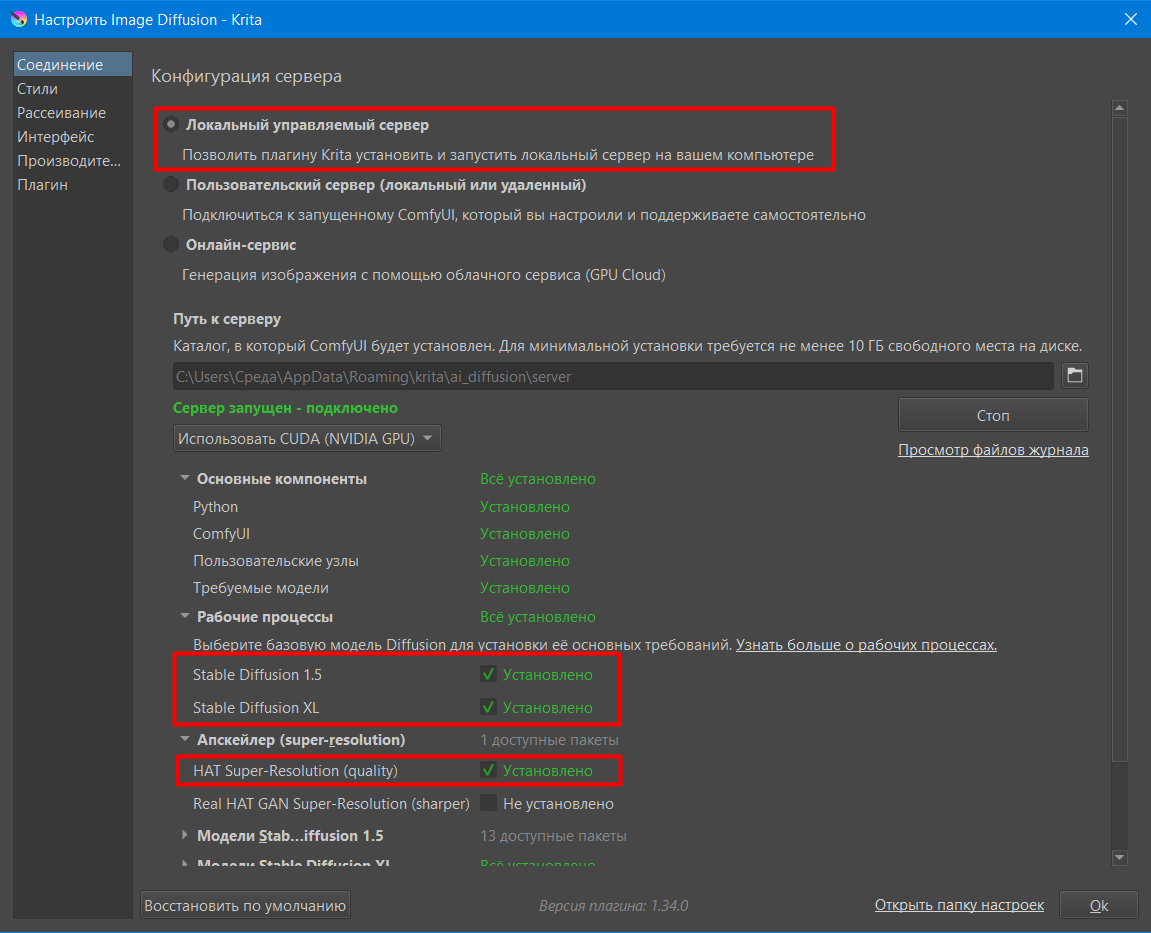Image resolution: width=1151 pixels, height=933 pixels.
Task: Uncheck HAT Super-Resolution (quality) checkbox
Action: coord(489,771)
